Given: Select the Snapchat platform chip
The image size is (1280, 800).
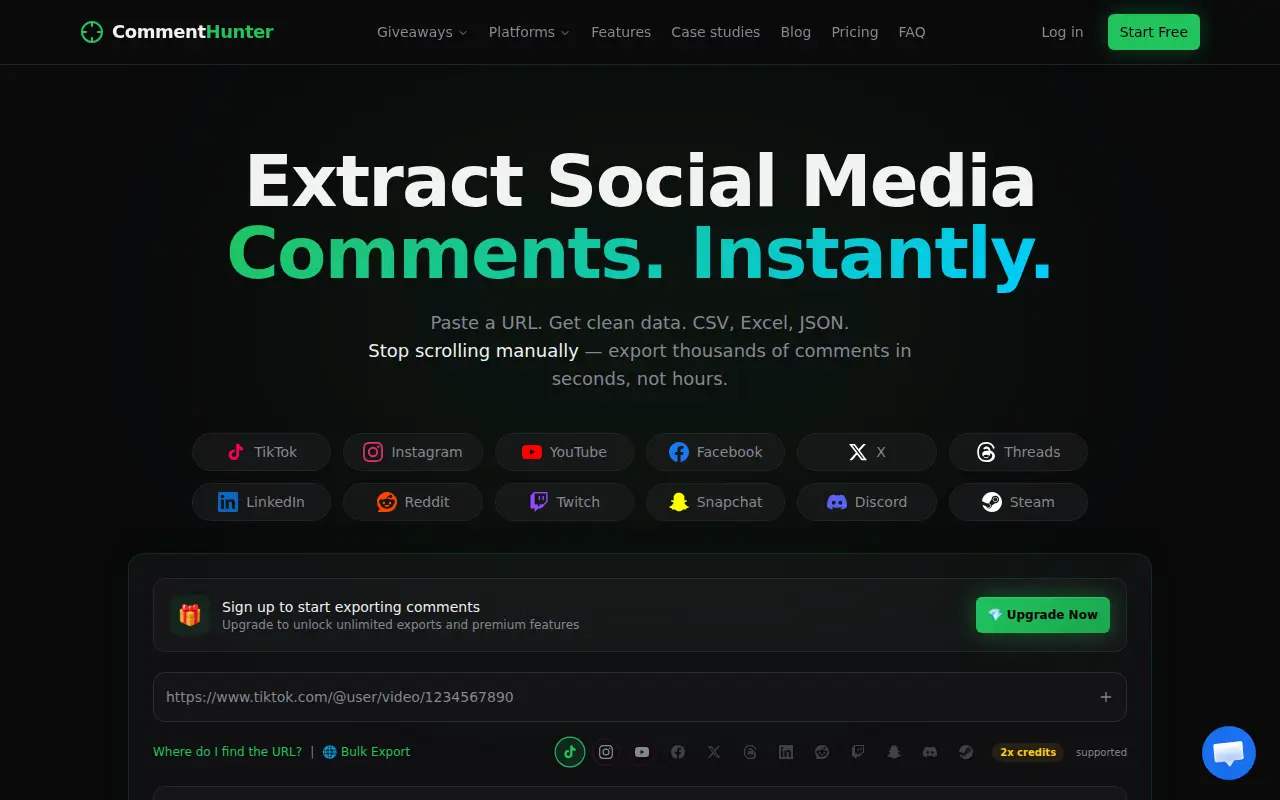Looking at the screenshot, I should [x=716, y=502].
